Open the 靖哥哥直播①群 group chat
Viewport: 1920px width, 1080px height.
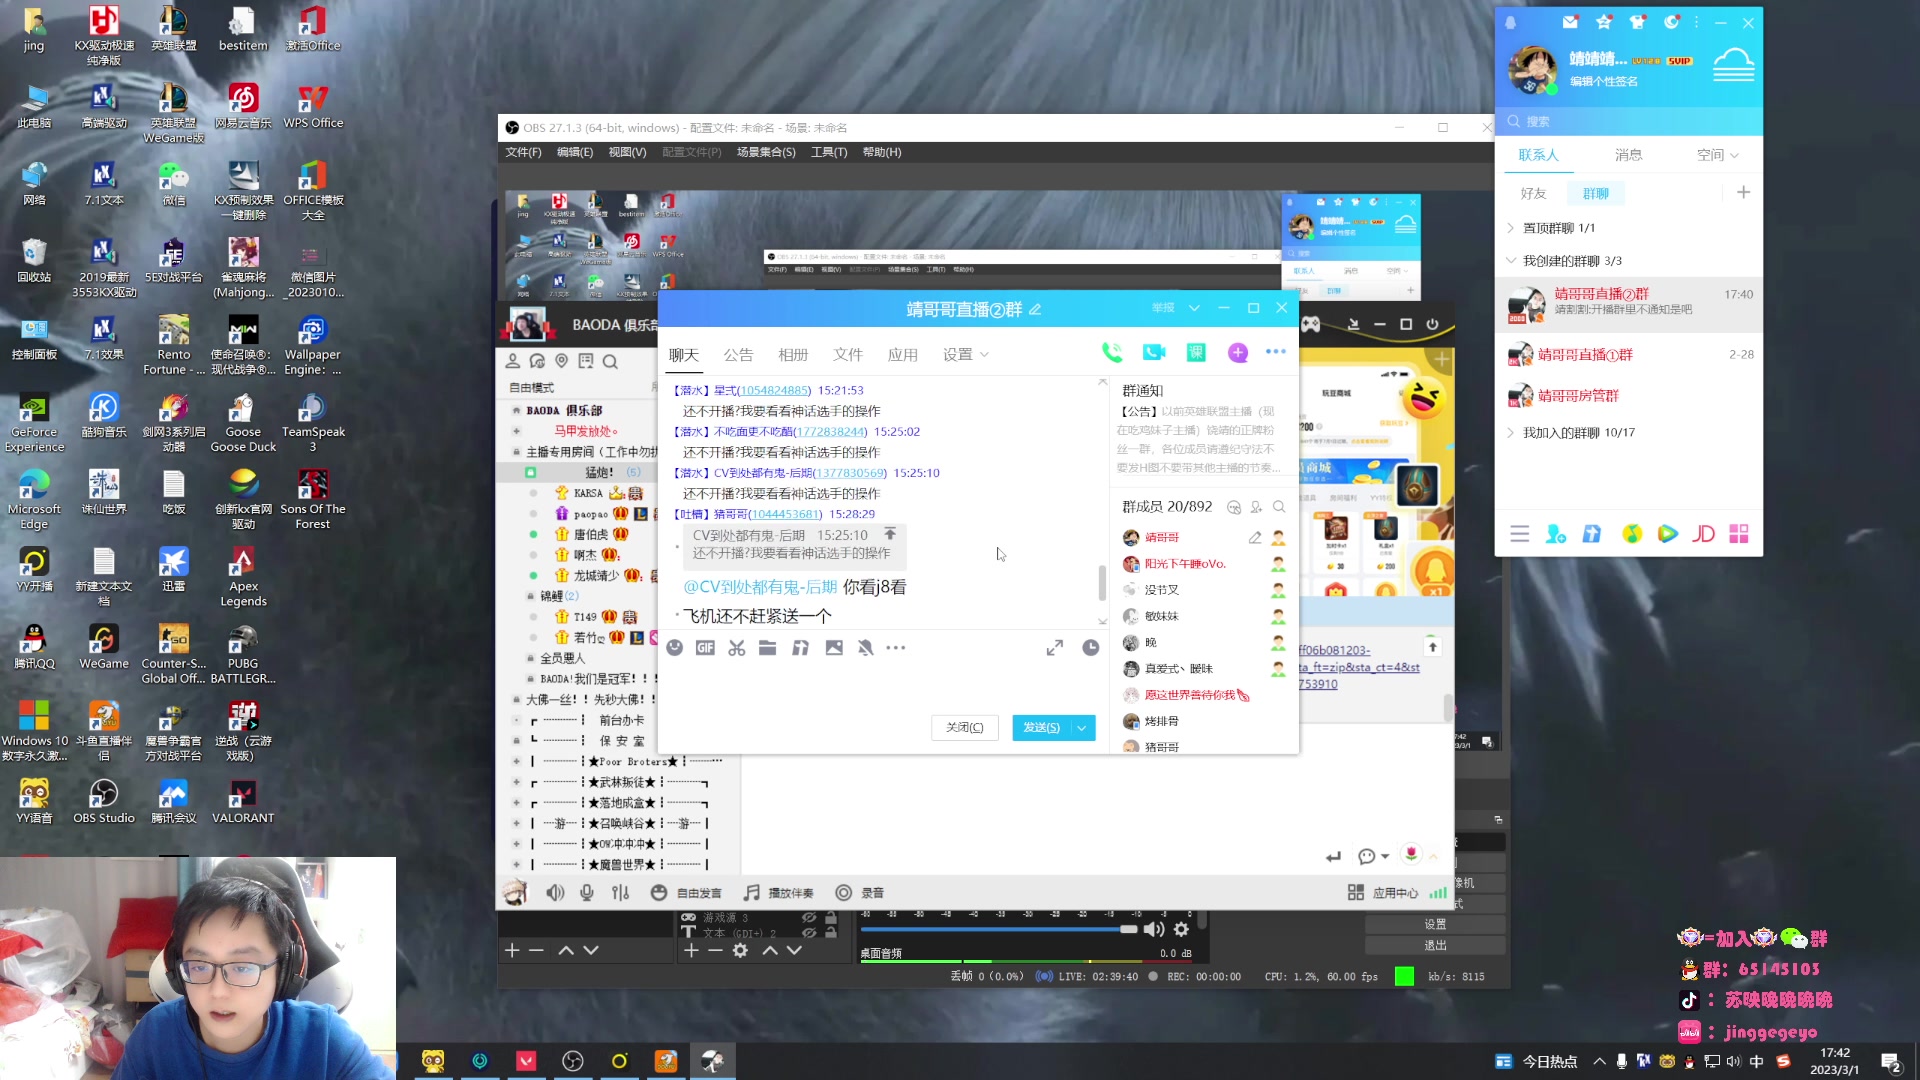pyautogui.click(x=1628, y=355)
